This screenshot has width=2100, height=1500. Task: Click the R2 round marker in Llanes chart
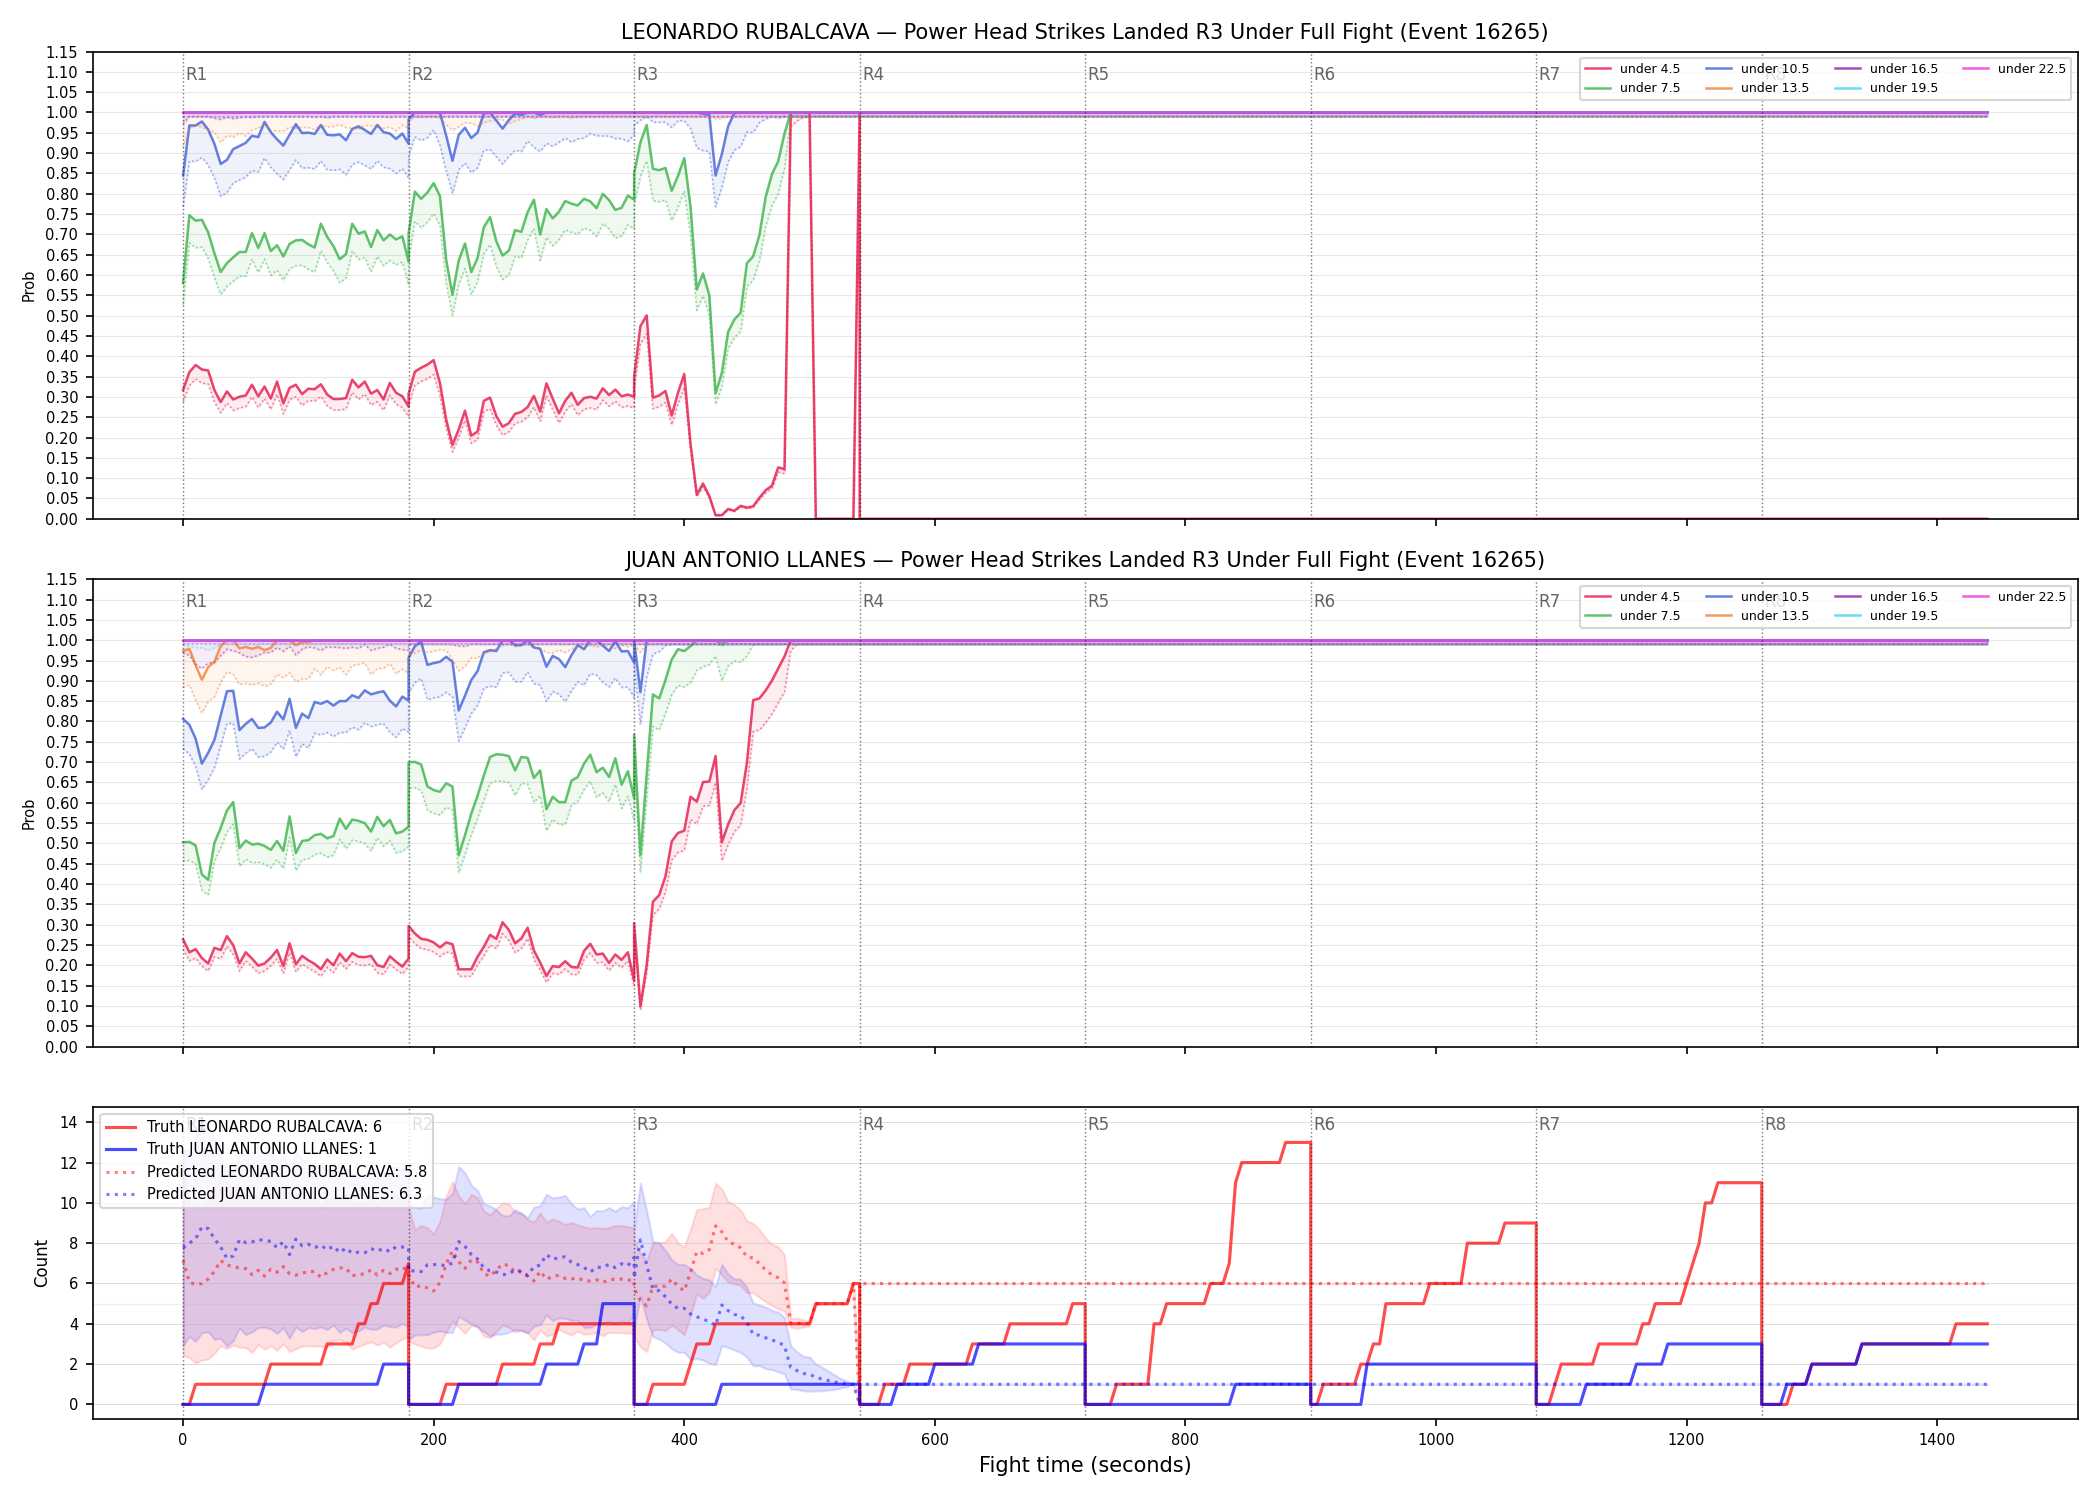[x=422, y=601]
